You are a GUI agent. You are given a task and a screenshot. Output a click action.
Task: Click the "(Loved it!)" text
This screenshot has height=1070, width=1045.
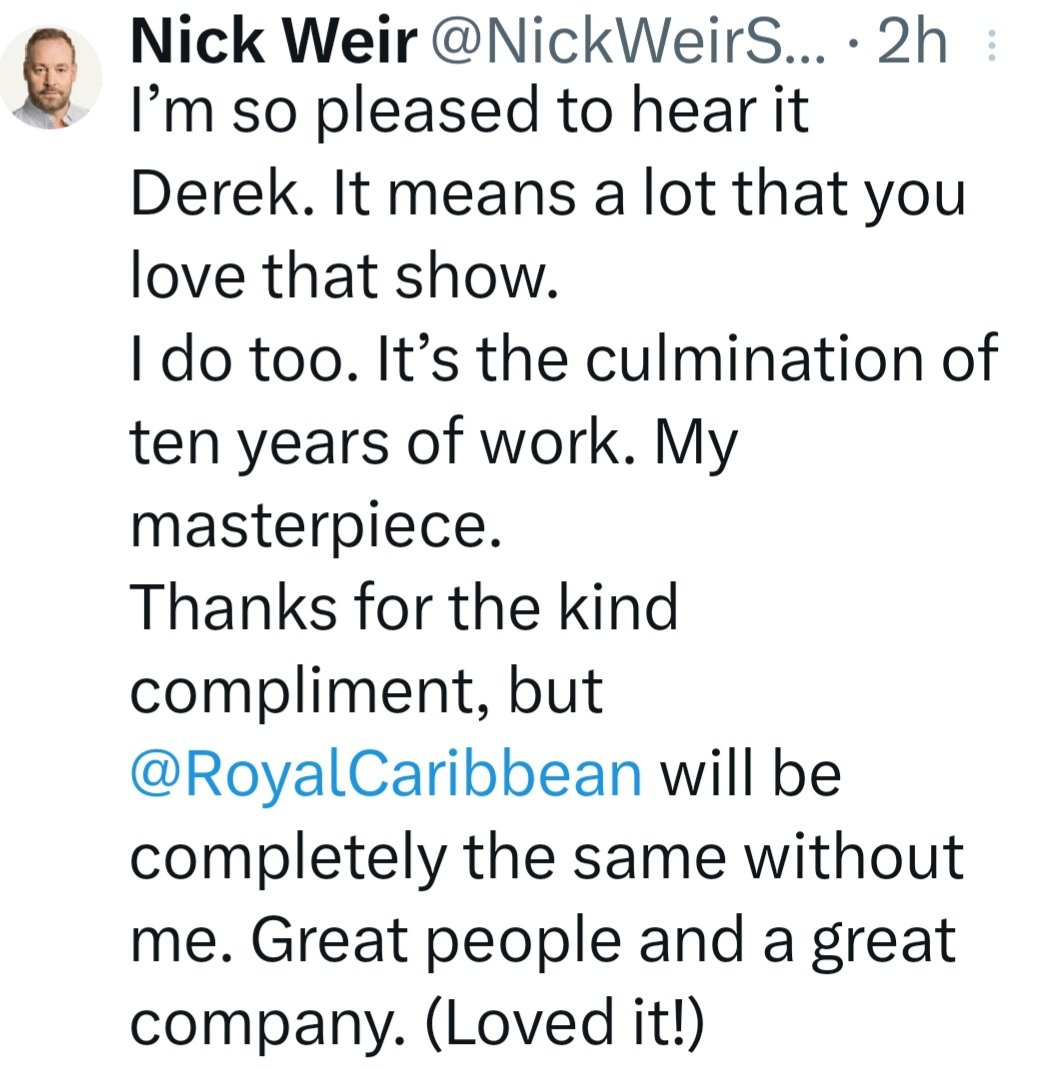[x=563, y=1022]
